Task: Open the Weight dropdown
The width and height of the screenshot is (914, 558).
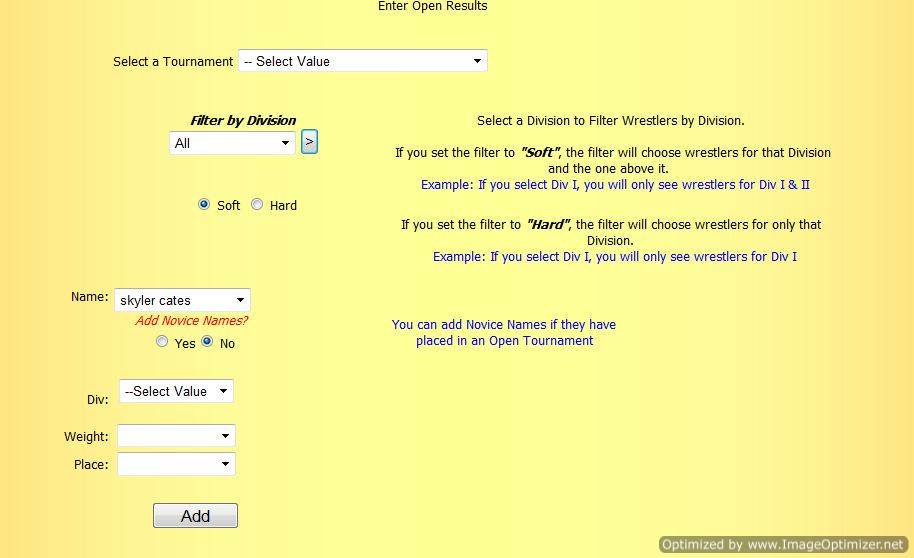Action: 176,436
